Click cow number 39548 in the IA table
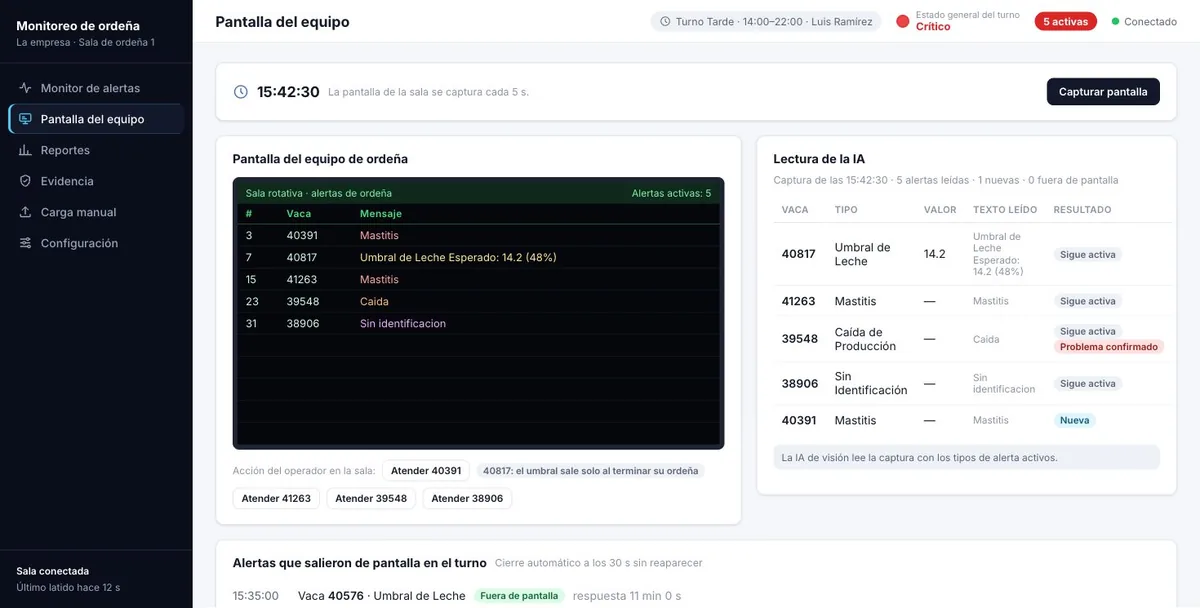This screenshot has height=608, width=1200. point(799,339)
